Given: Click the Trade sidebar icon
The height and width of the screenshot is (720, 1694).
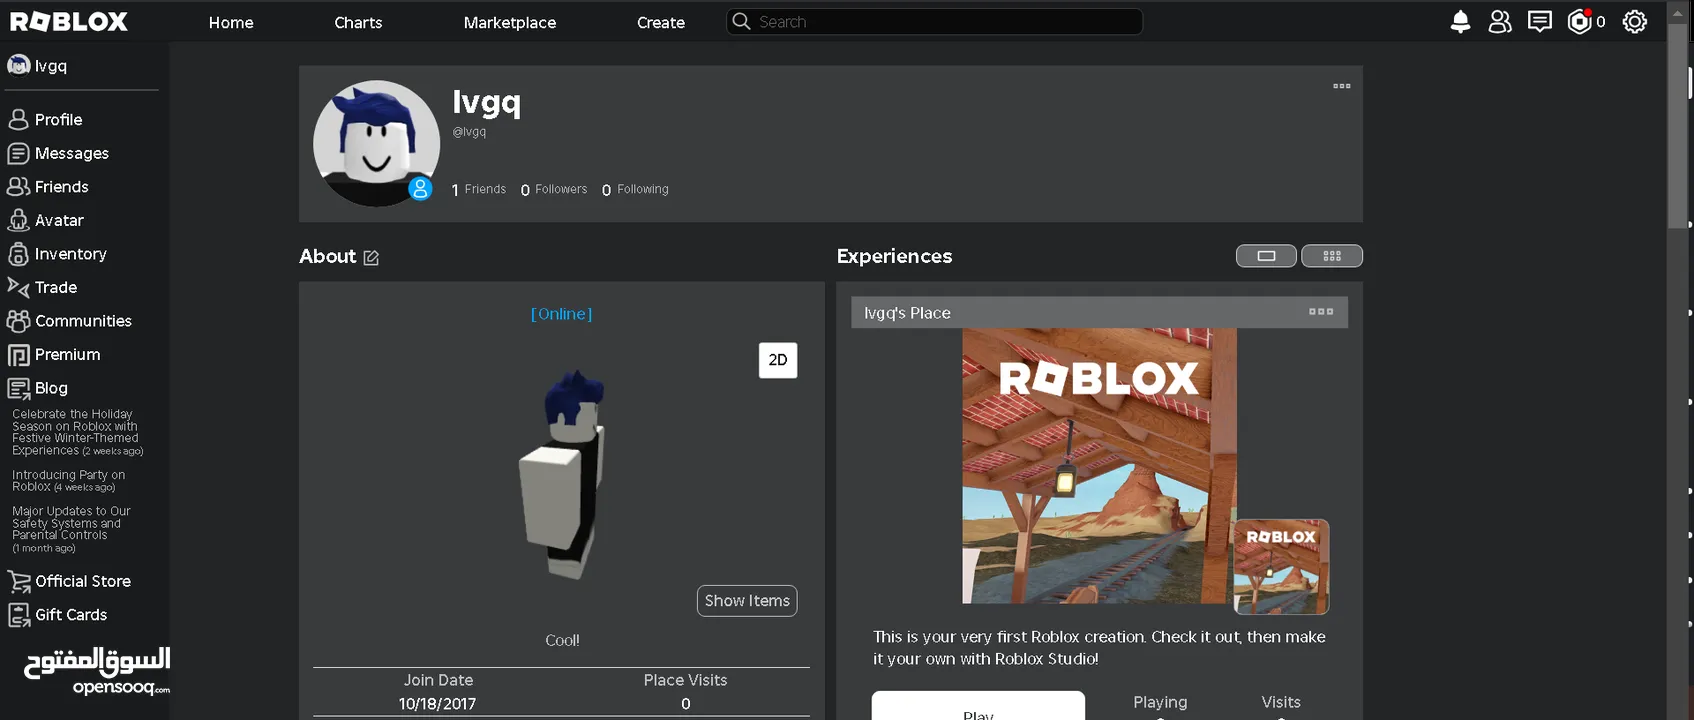Looking at the screenshot, I should [18, 287].
